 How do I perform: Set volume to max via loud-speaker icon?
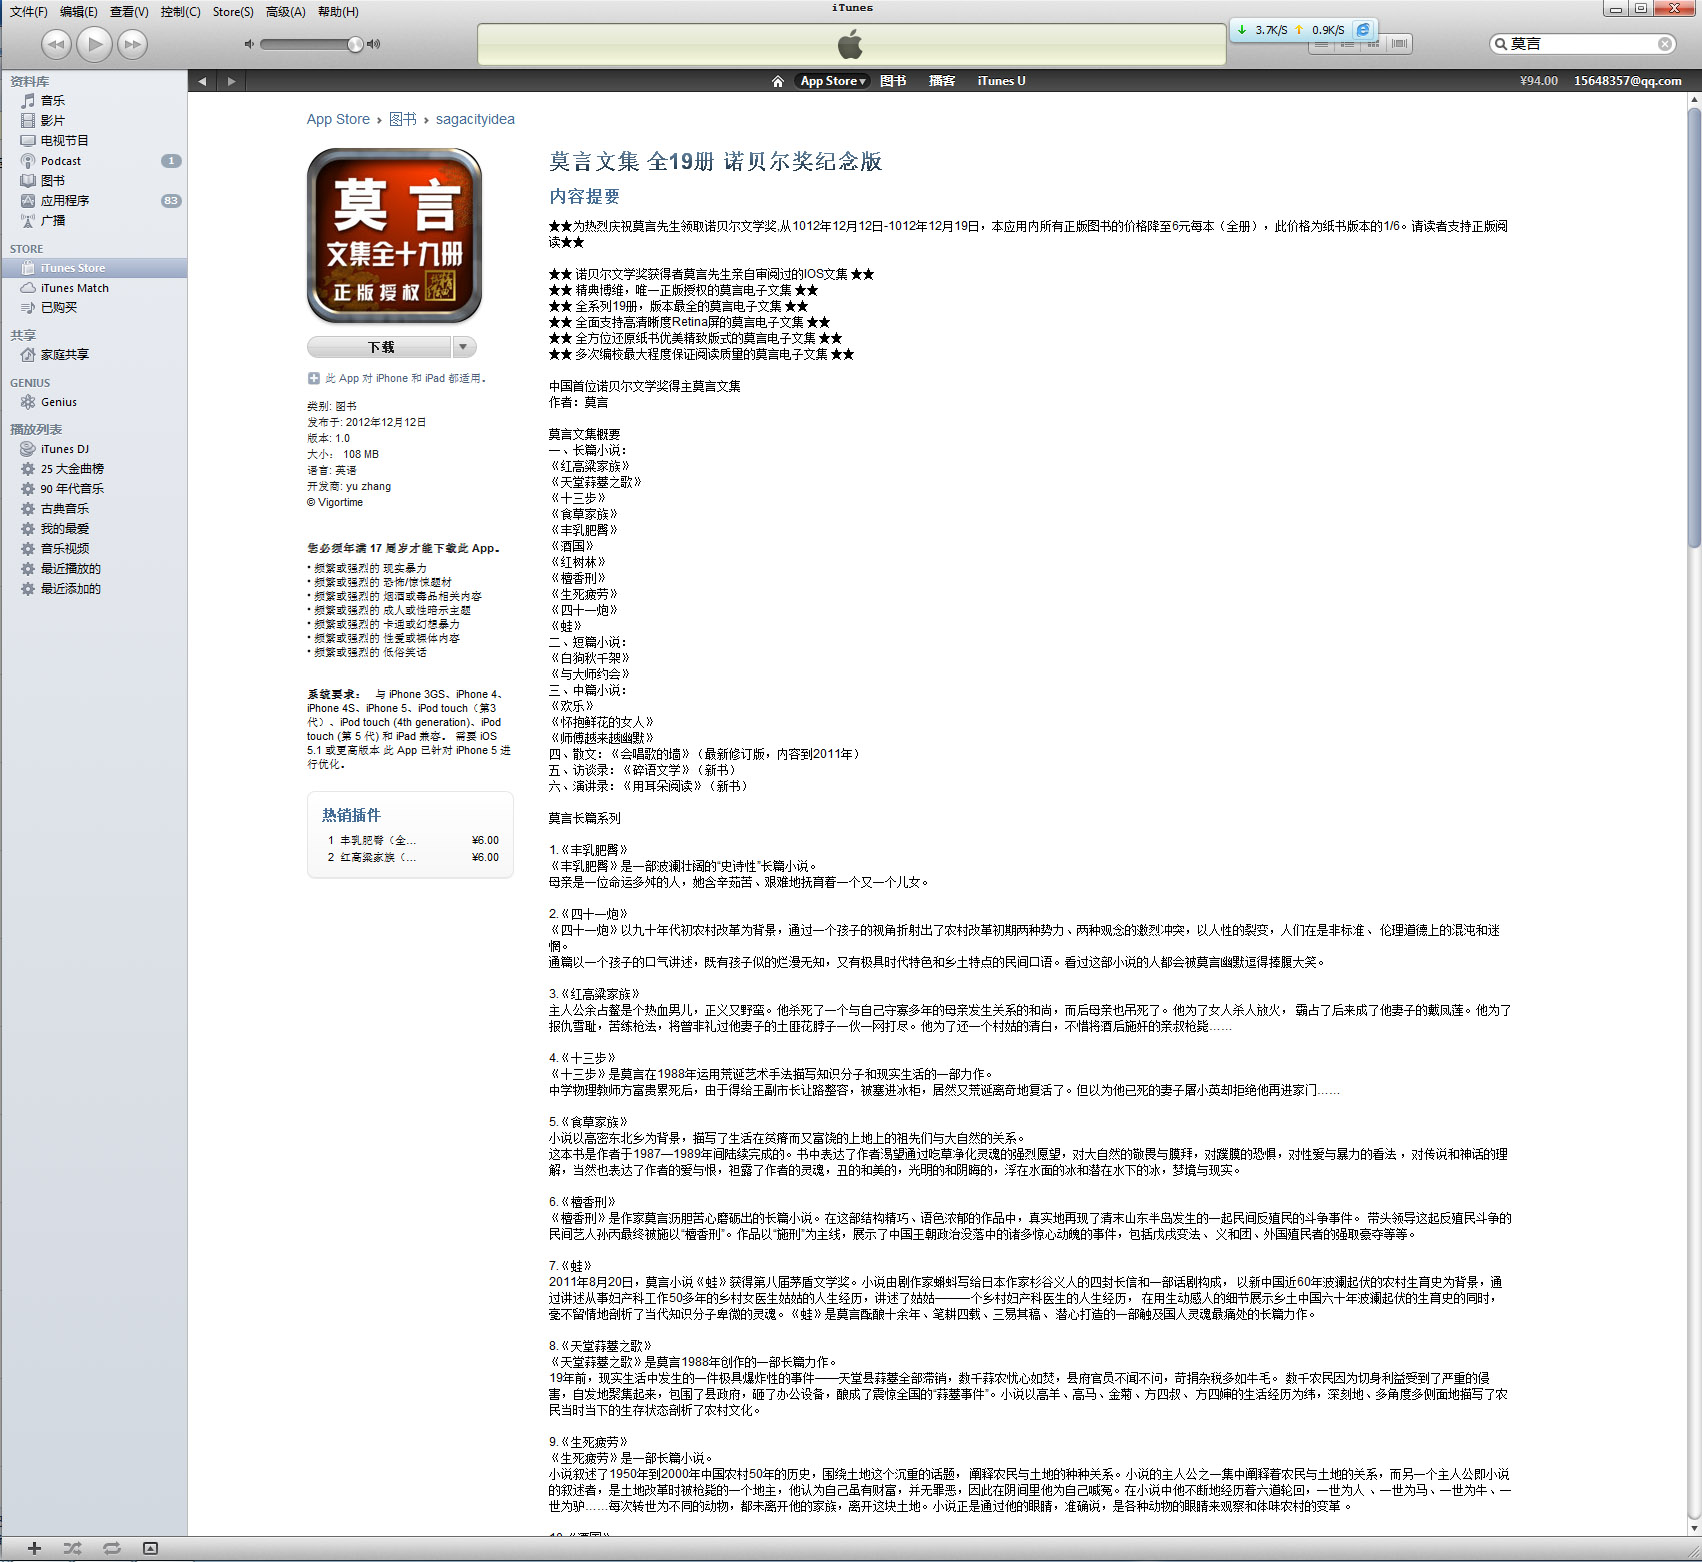pos(374,44)
